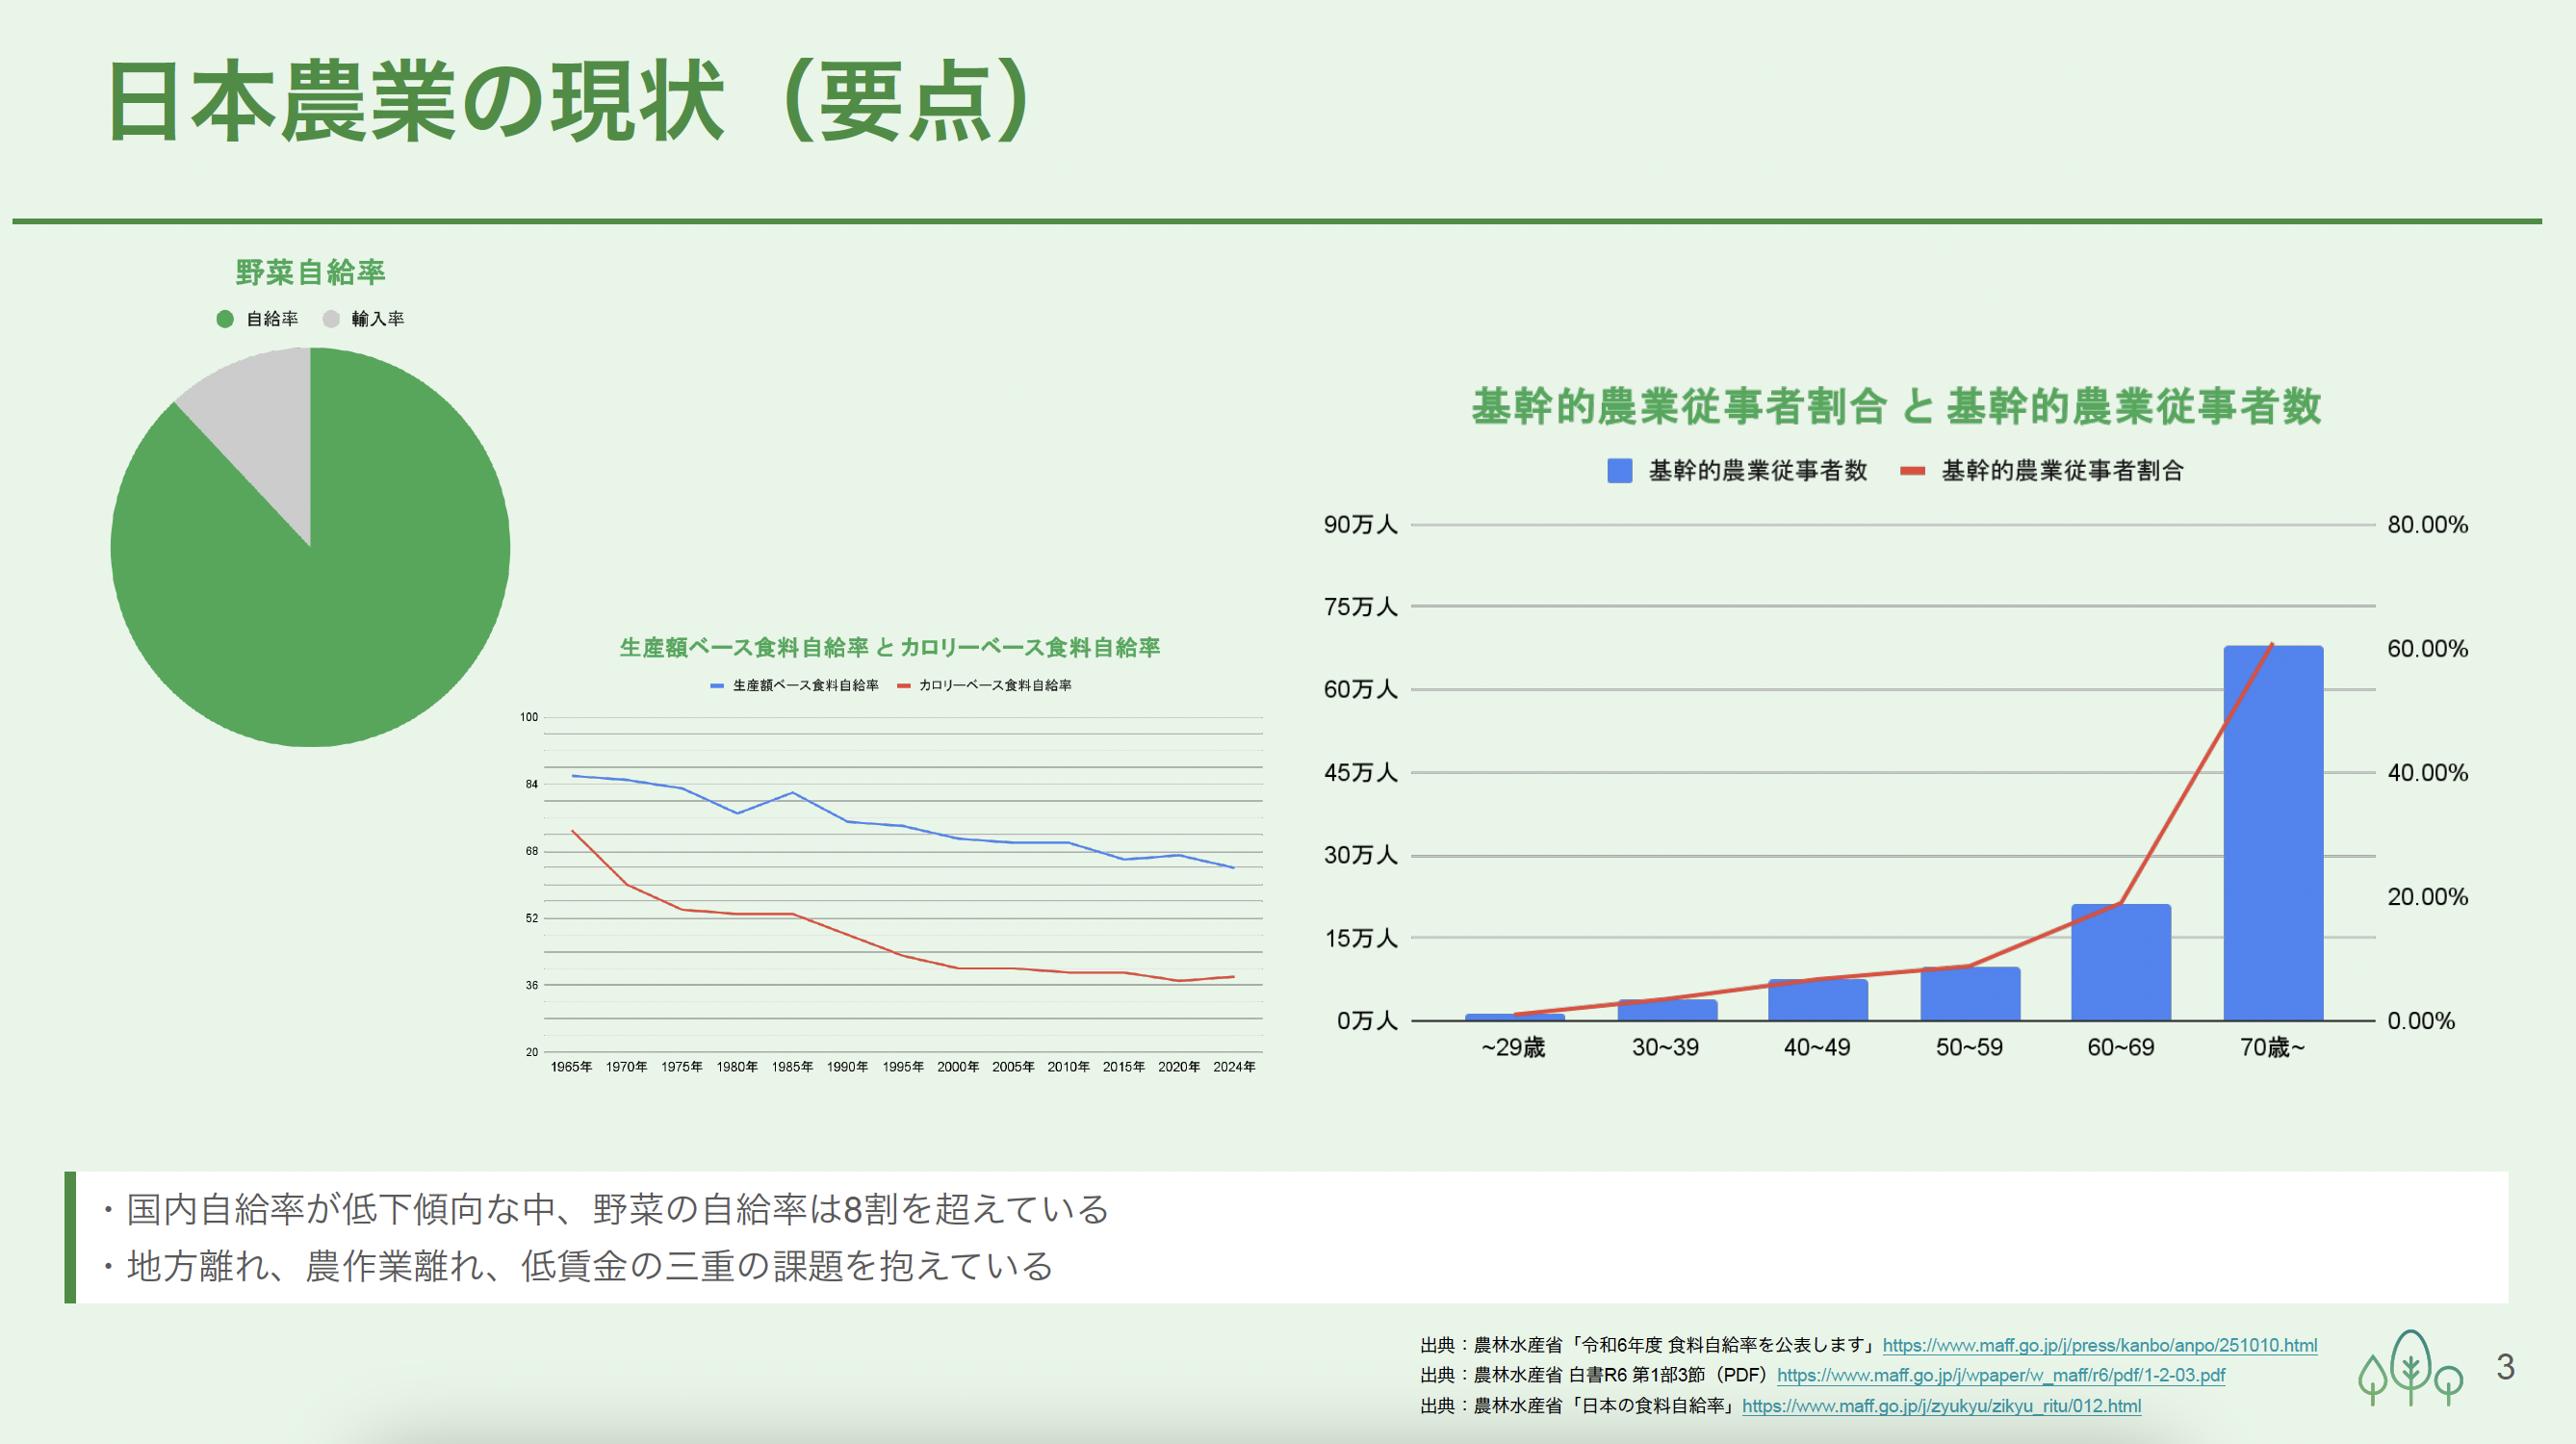Screen dimensions: 2576x1444
Task: Click the slide title 日本農業の現状（要点）
Action: pyautogui.click(x=569, y=102)
